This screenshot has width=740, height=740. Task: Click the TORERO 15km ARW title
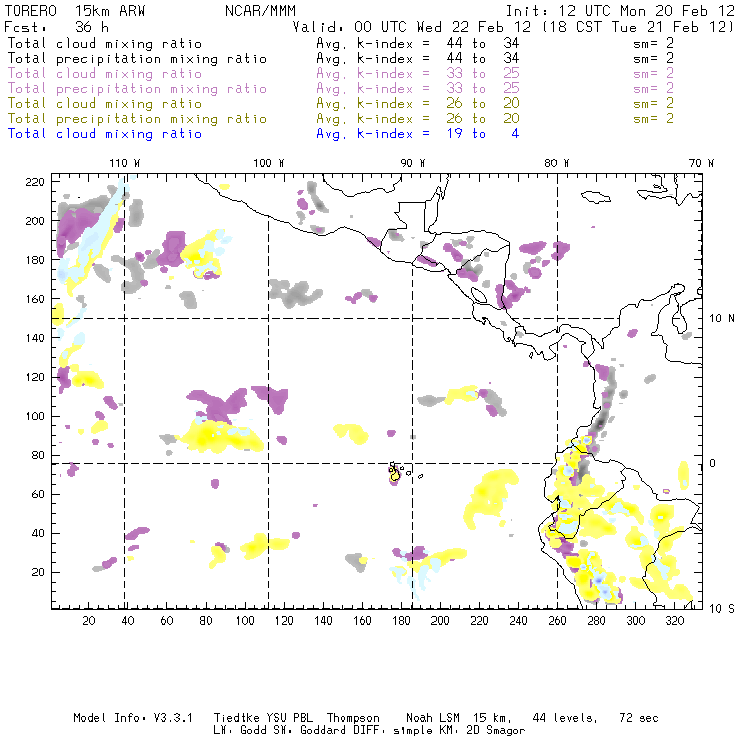(x=75, y=12)
